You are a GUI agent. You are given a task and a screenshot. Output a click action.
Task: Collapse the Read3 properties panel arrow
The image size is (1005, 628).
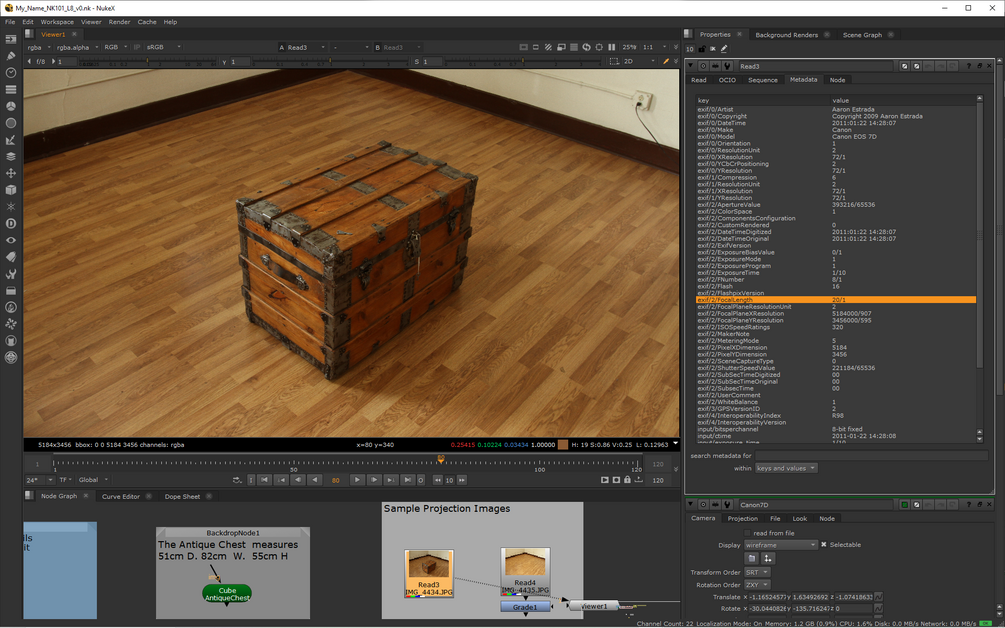[691, 66]
